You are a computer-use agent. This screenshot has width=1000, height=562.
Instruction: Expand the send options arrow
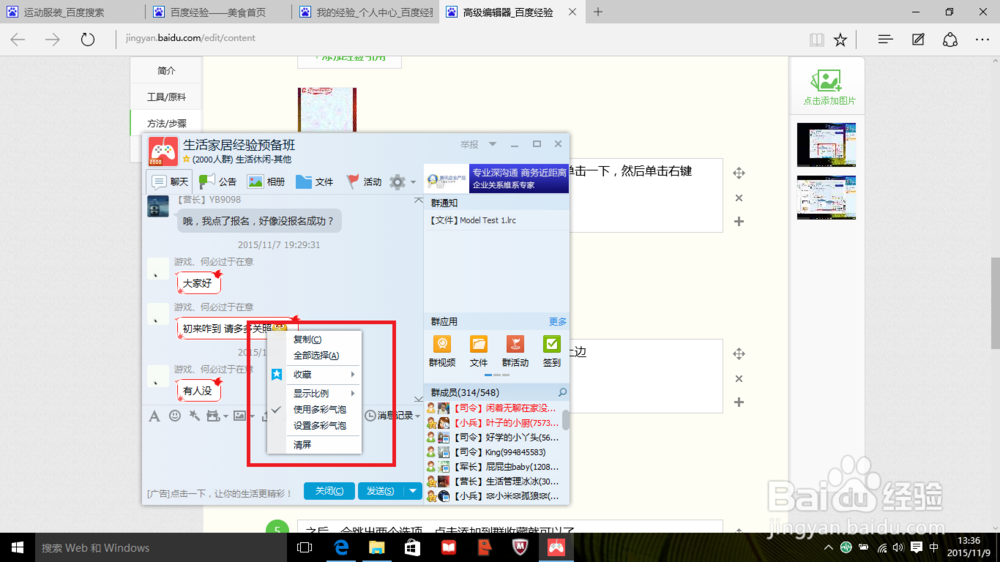413,491
